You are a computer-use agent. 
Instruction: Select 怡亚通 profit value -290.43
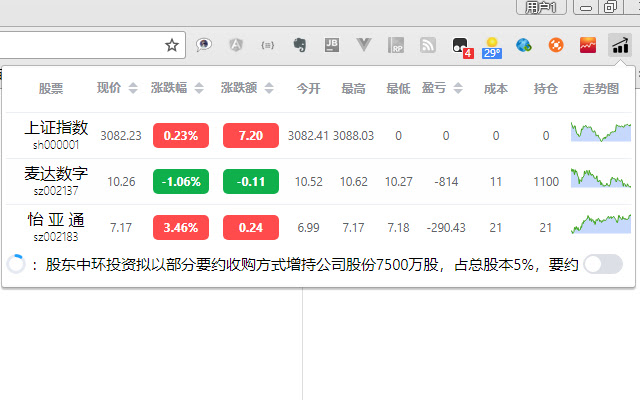[446, 228]
